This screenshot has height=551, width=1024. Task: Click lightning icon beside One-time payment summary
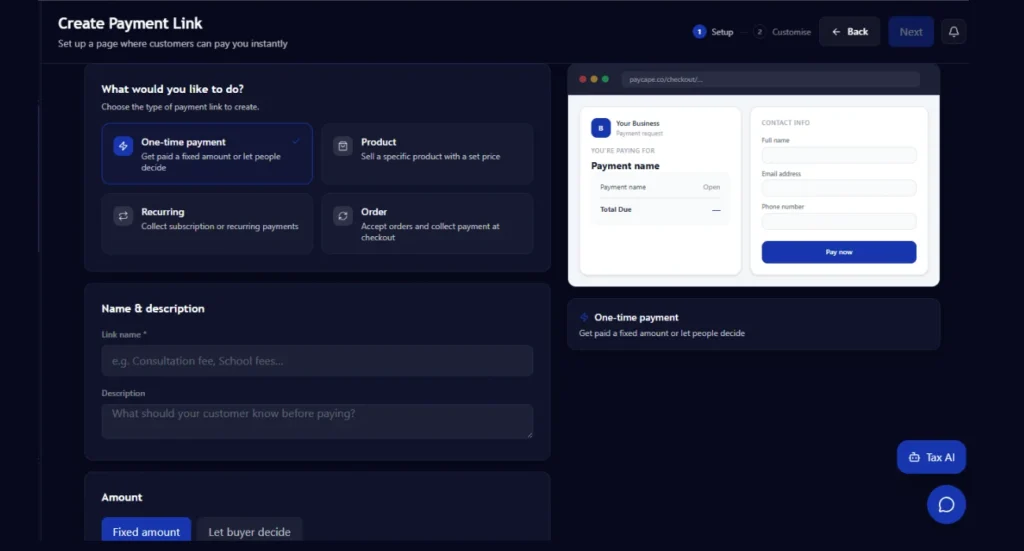(584, 317)
